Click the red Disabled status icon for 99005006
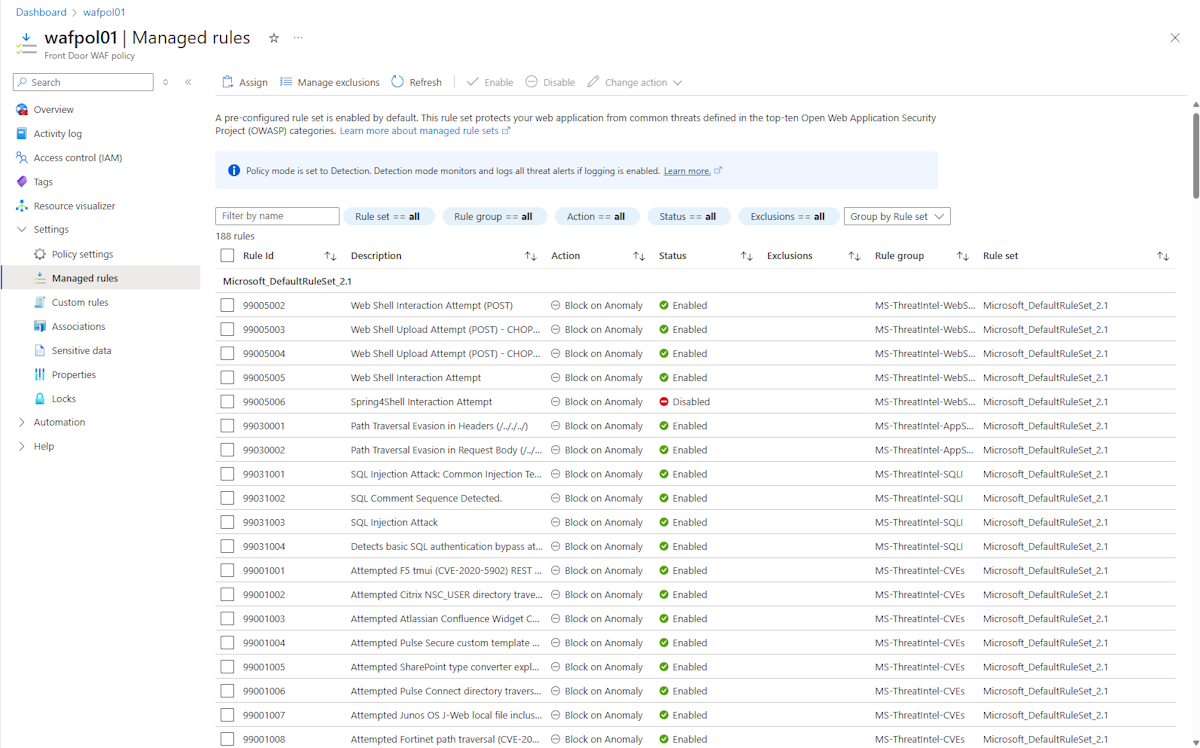The height and width of the screenshot is (748, 1200). pos(664,402)
